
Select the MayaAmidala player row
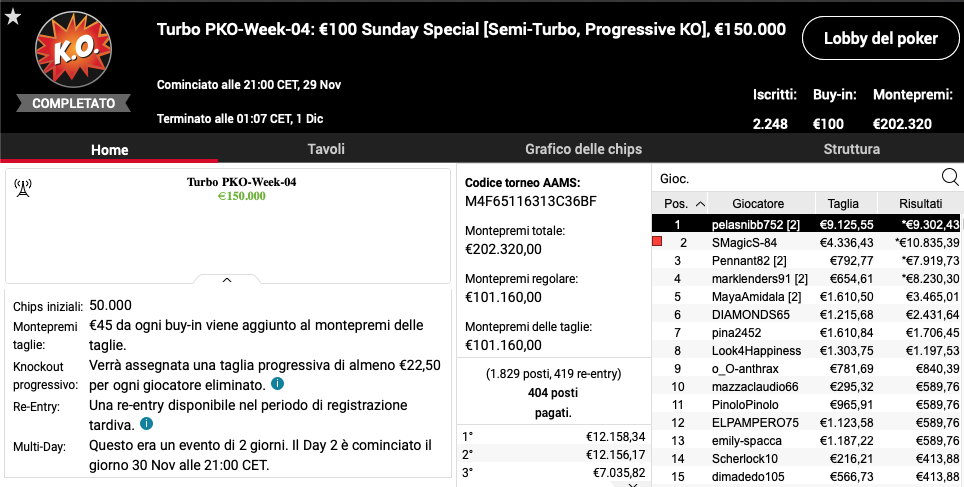point(807,296)
